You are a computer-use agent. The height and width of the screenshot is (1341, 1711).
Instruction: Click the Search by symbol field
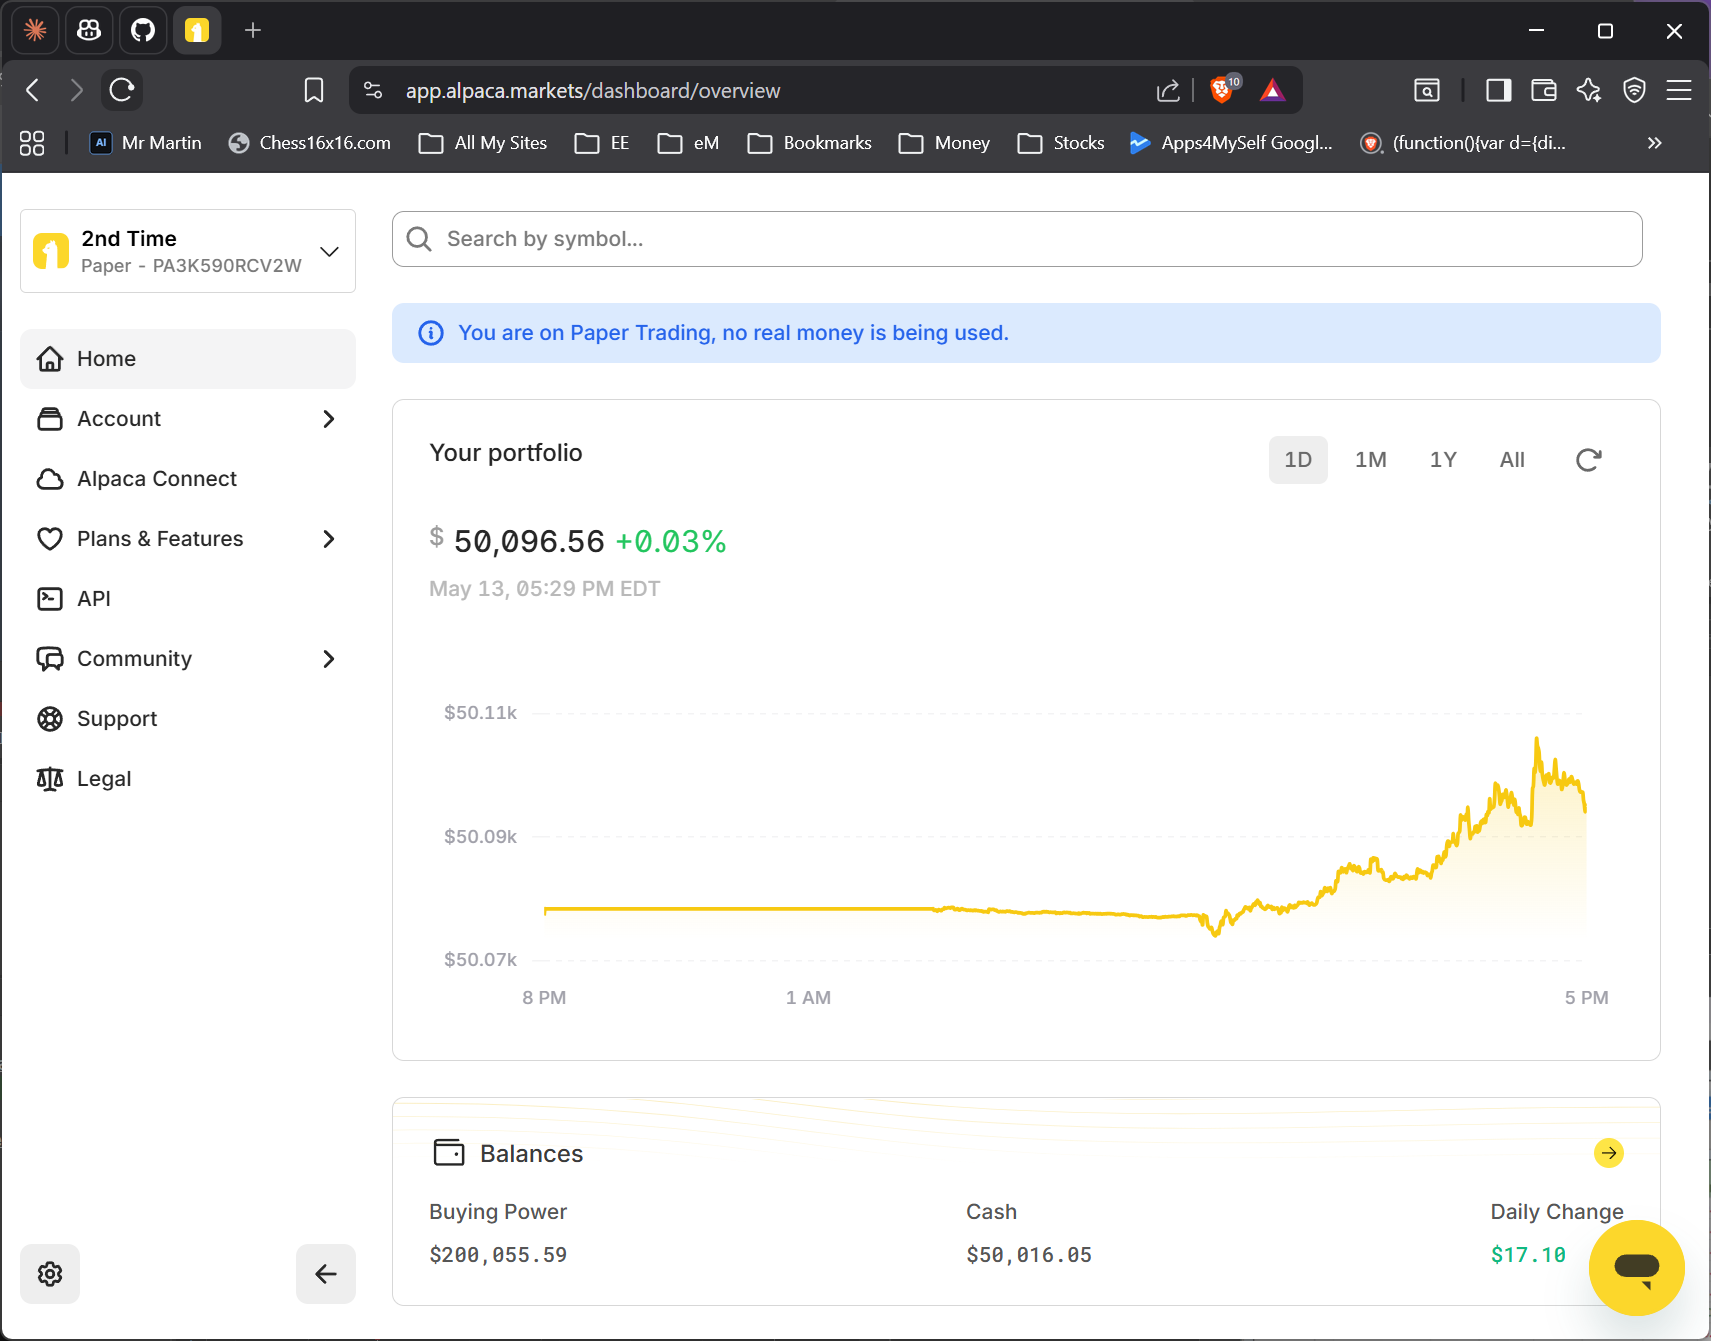point(1017,239)
